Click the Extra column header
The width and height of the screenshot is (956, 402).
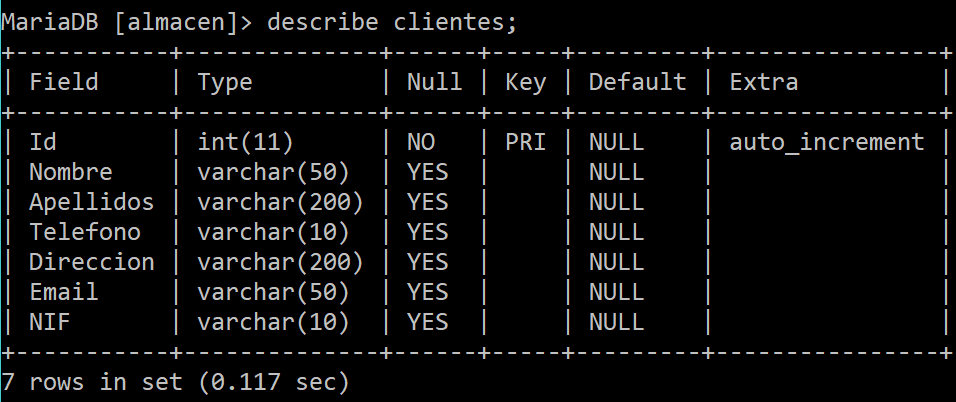click(x=764, y=82)
